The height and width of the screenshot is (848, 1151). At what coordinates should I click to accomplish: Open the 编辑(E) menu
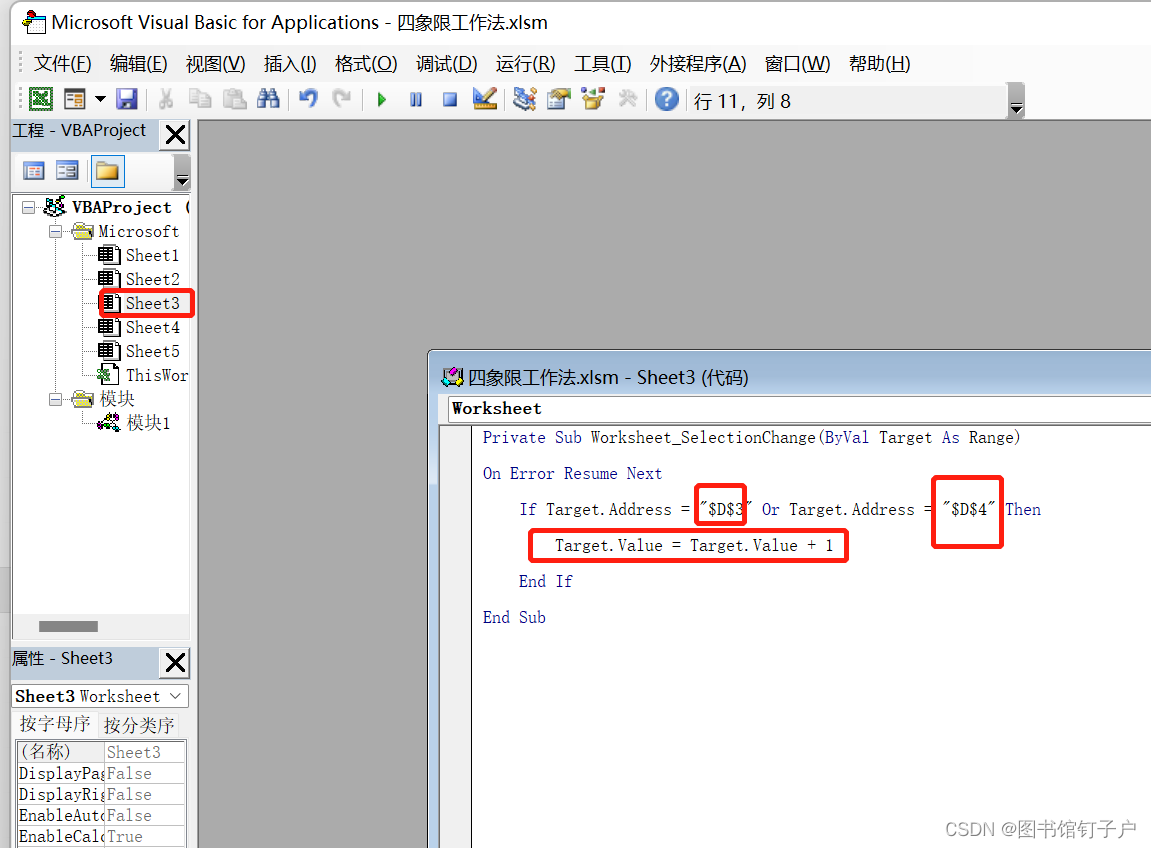click(139, 64)
